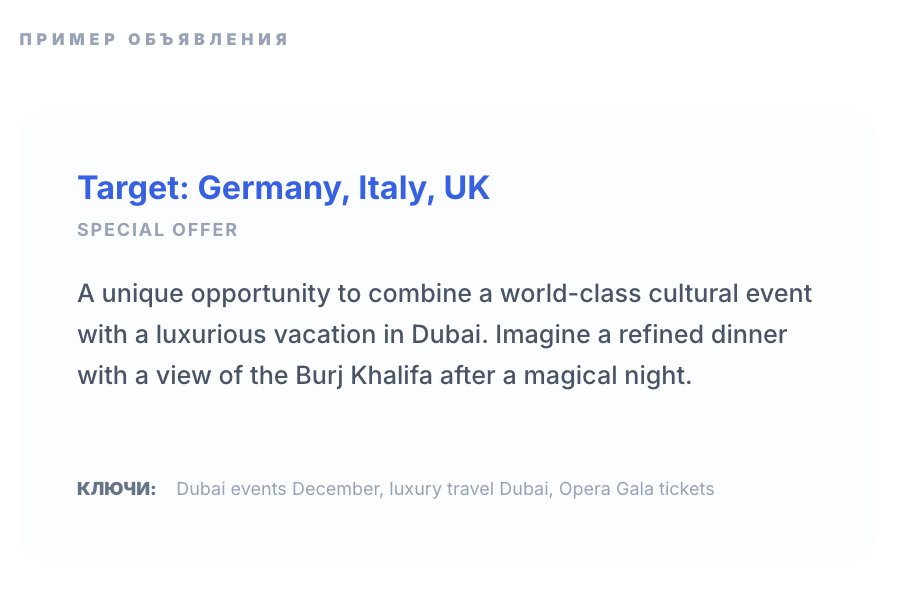
Task: Click "Germany" in the ad title
Action: point(271,188)
